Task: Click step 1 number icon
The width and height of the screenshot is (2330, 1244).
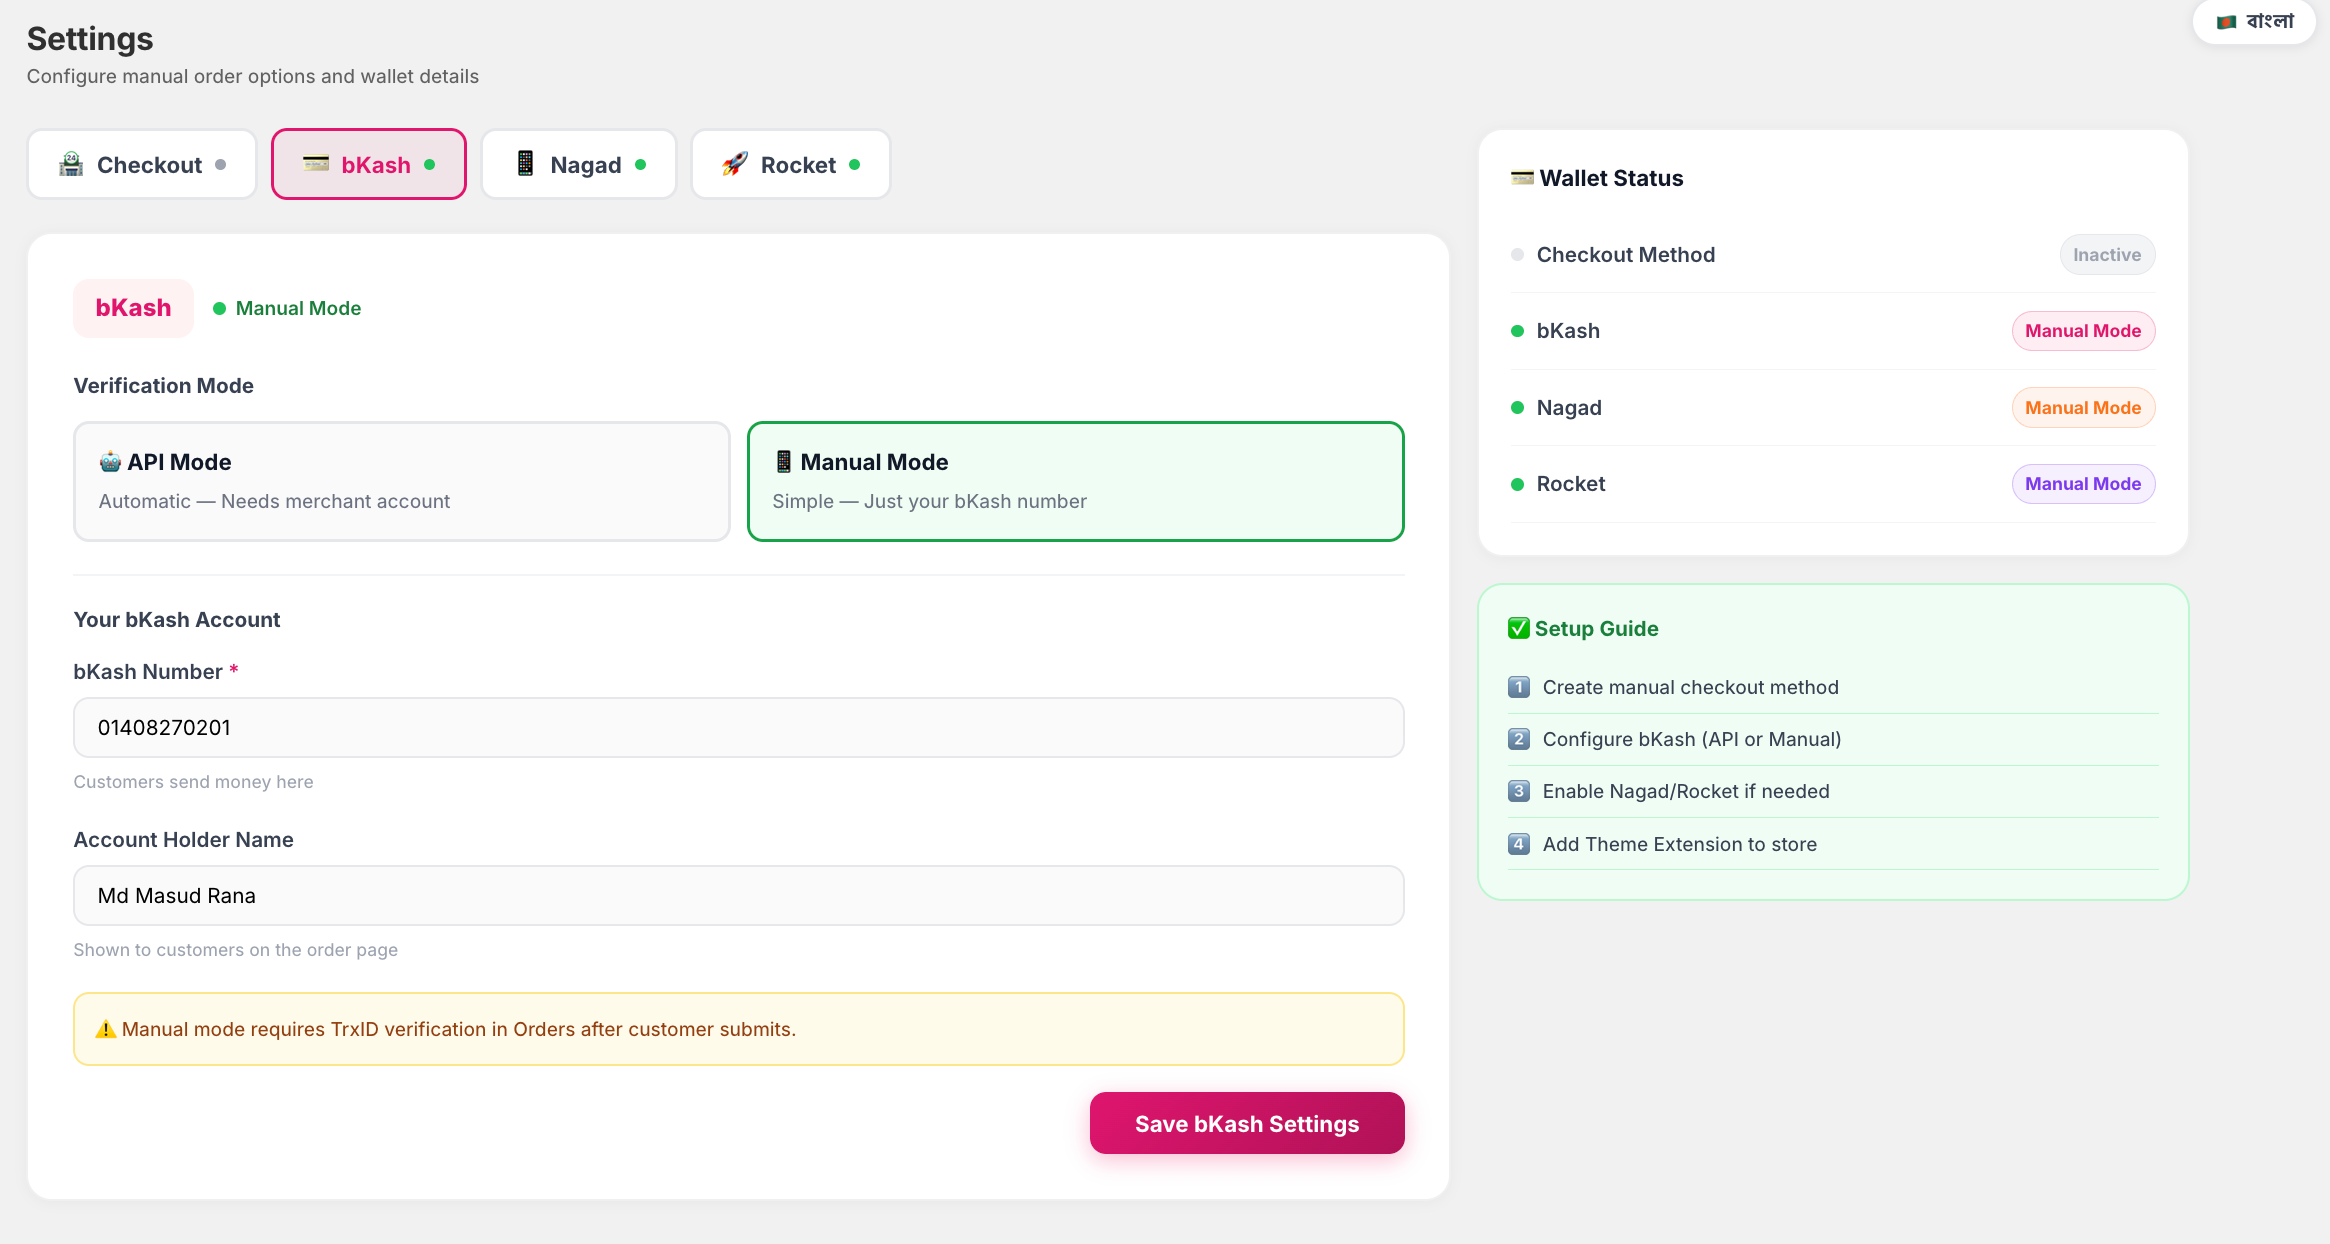Action: [1519, 687]
